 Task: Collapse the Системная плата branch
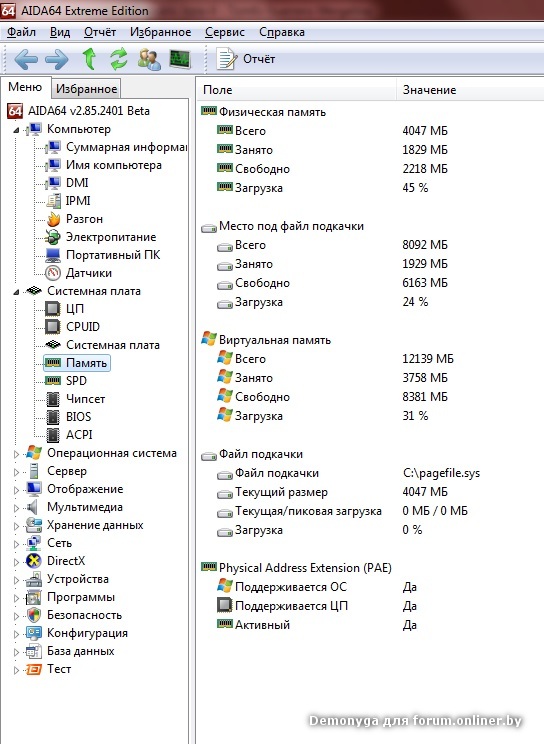point(16,292)
